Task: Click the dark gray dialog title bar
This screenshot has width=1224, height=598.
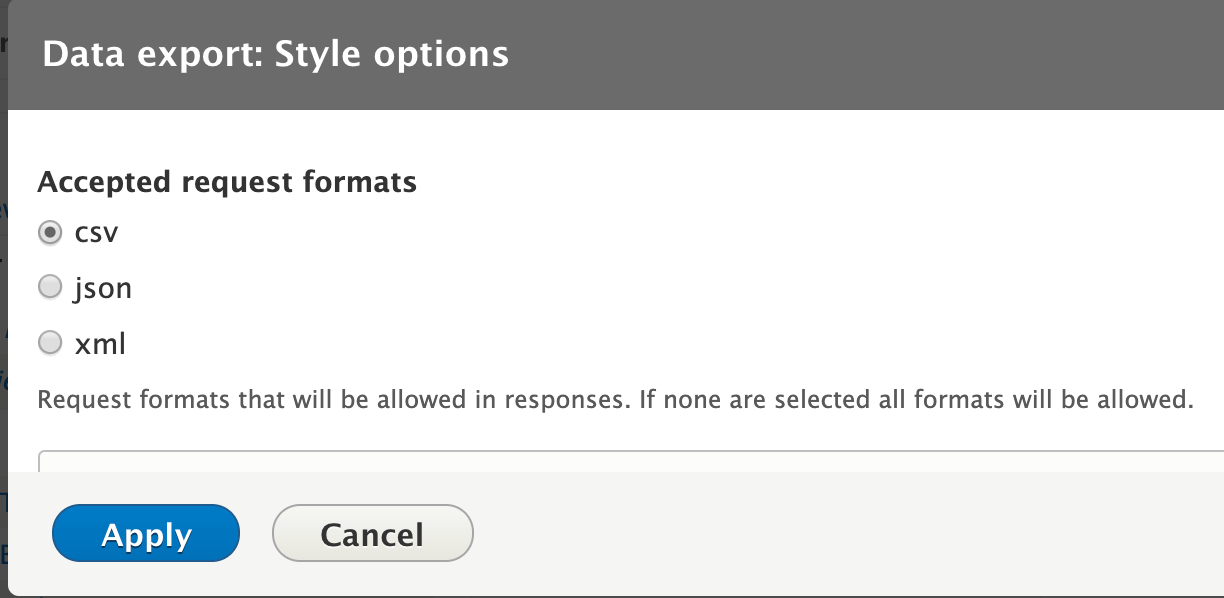Action: (x=850, y=54)
